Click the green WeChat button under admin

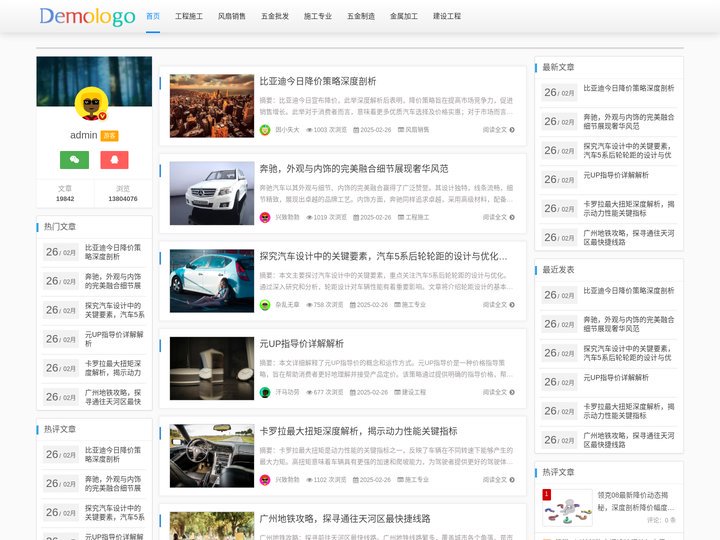[74, 160]
